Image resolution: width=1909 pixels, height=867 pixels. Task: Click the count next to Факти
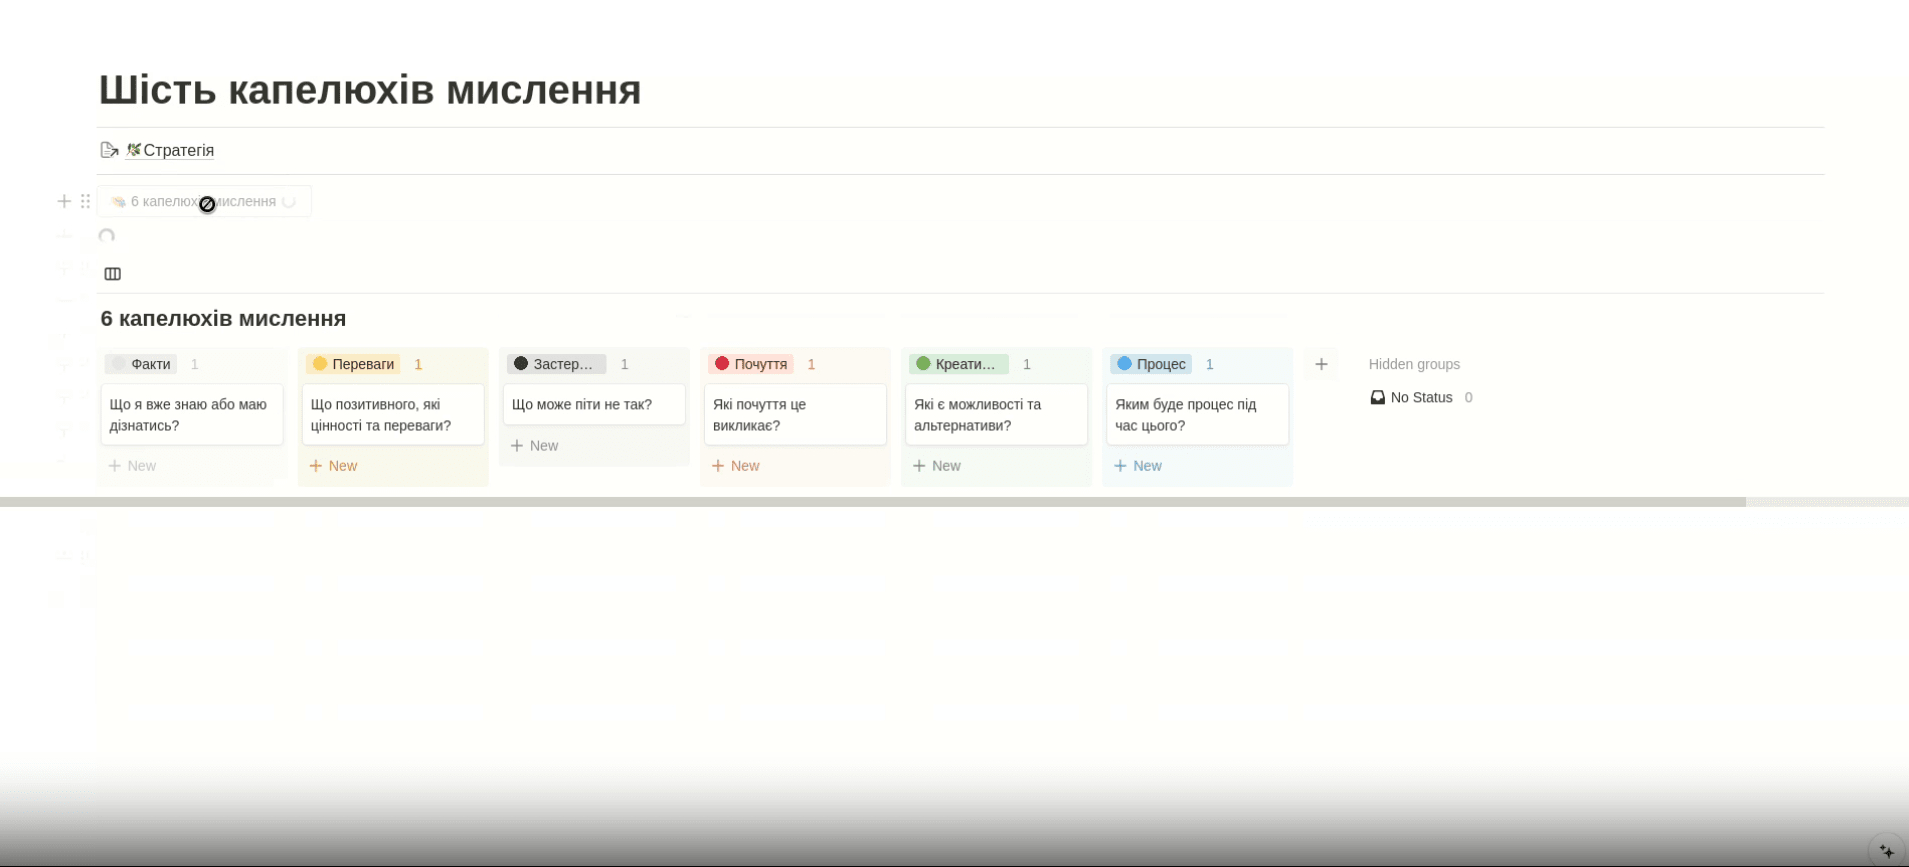tap(195, 364)
